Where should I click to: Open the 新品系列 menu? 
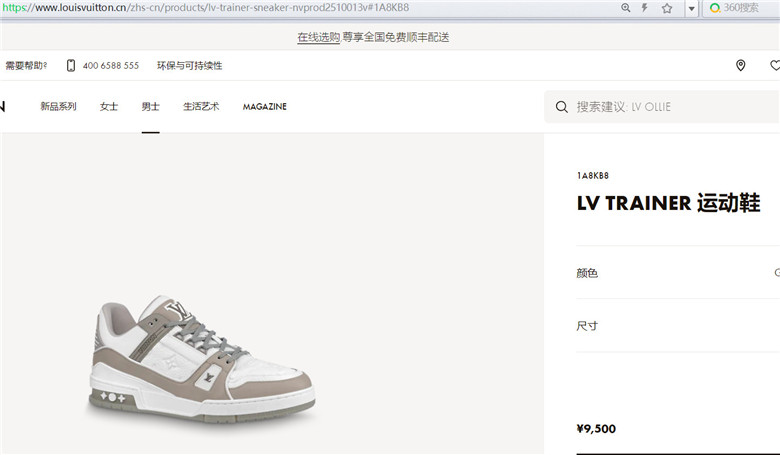coord(58,106)
